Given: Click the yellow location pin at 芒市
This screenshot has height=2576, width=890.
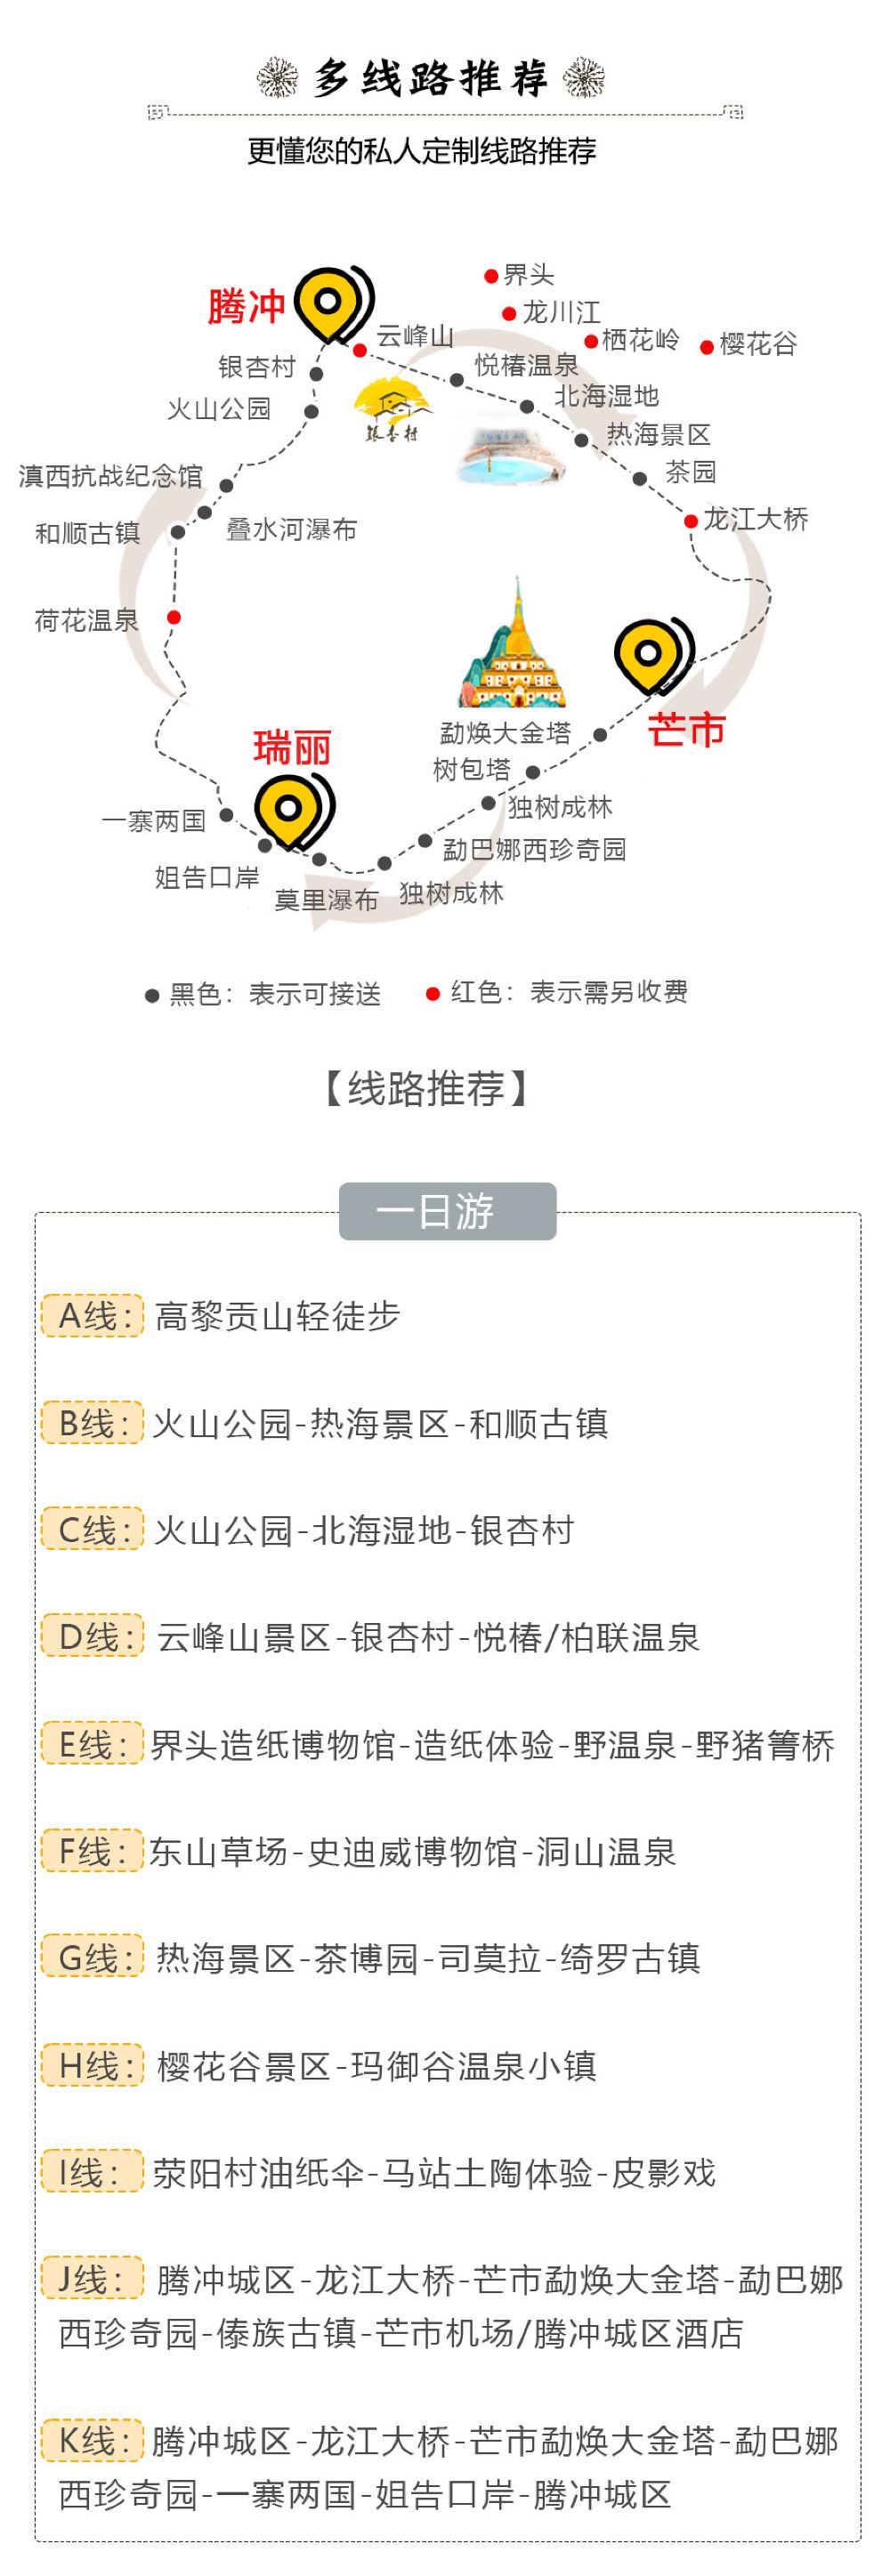Looking at the screenshot, I should point(653,655).
